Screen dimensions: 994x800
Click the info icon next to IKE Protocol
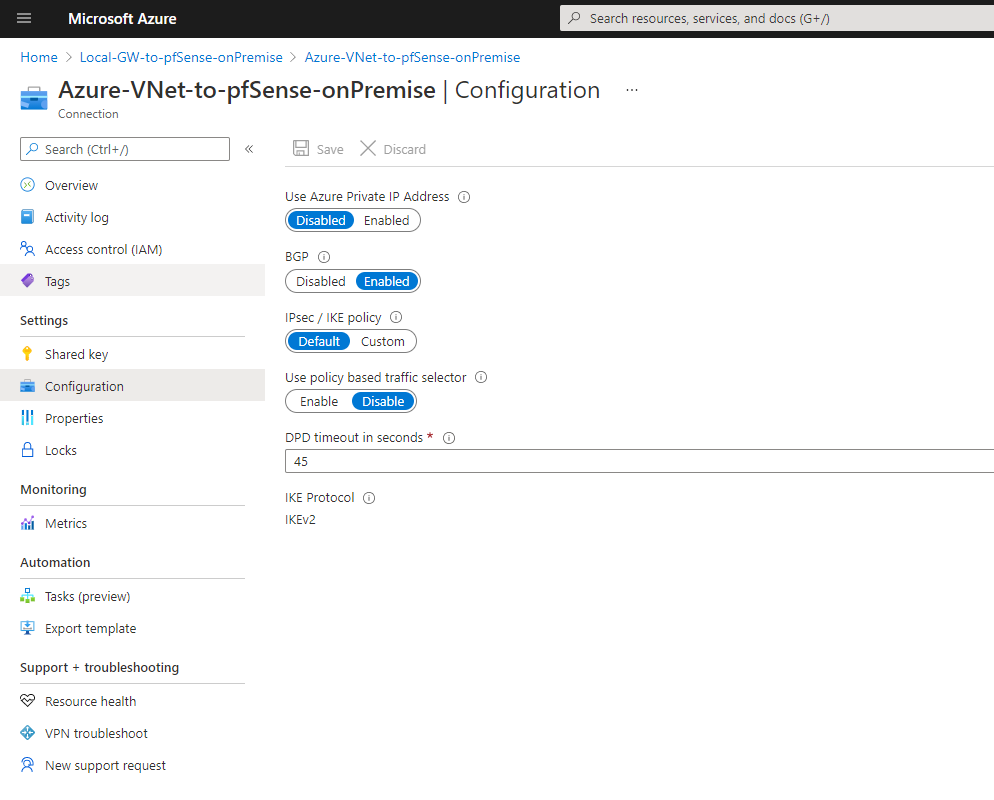[369, 498]
